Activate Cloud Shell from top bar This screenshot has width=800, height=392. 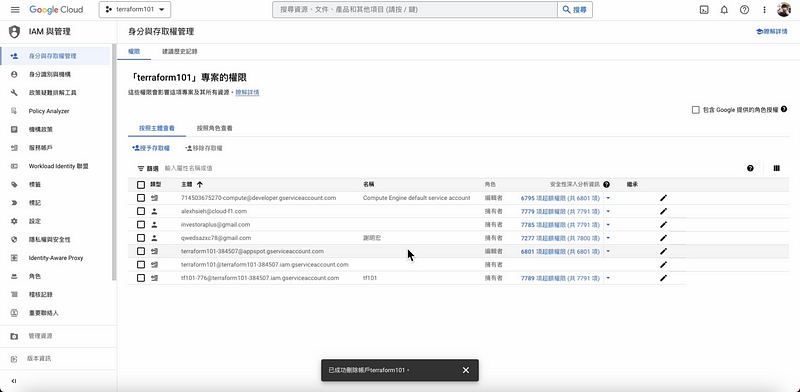tap(704, 10)
